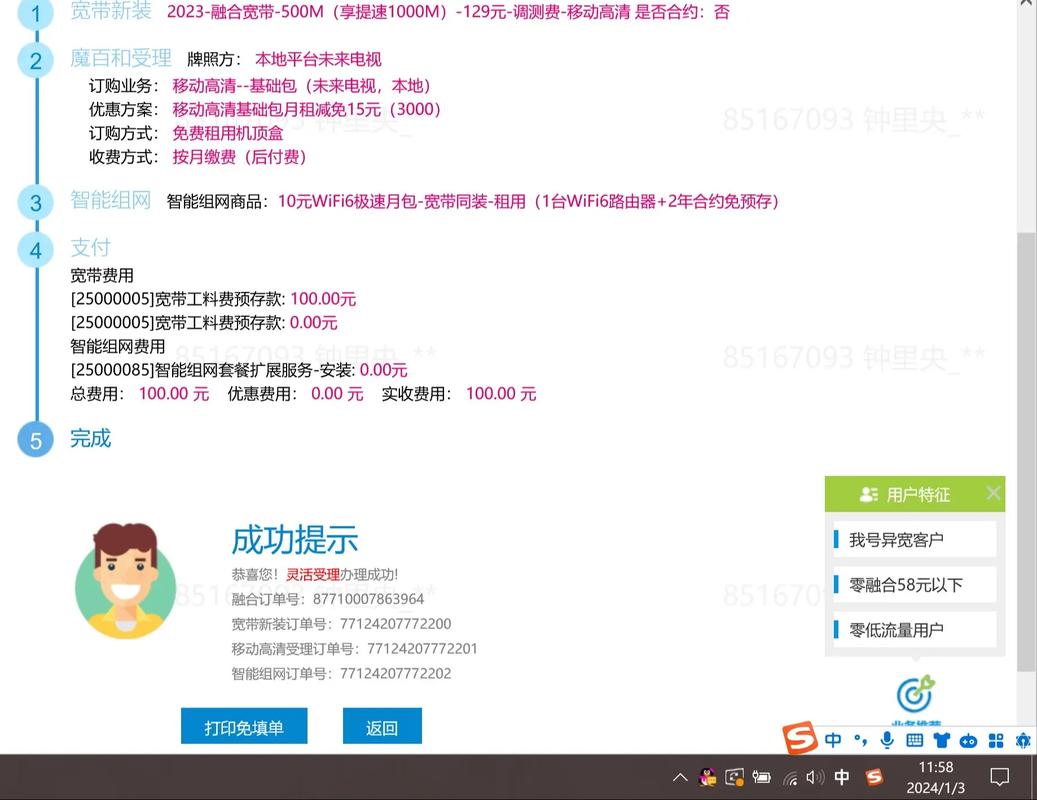
Task: Click the 打印免填单 button
Action: (x=244, y=727)
